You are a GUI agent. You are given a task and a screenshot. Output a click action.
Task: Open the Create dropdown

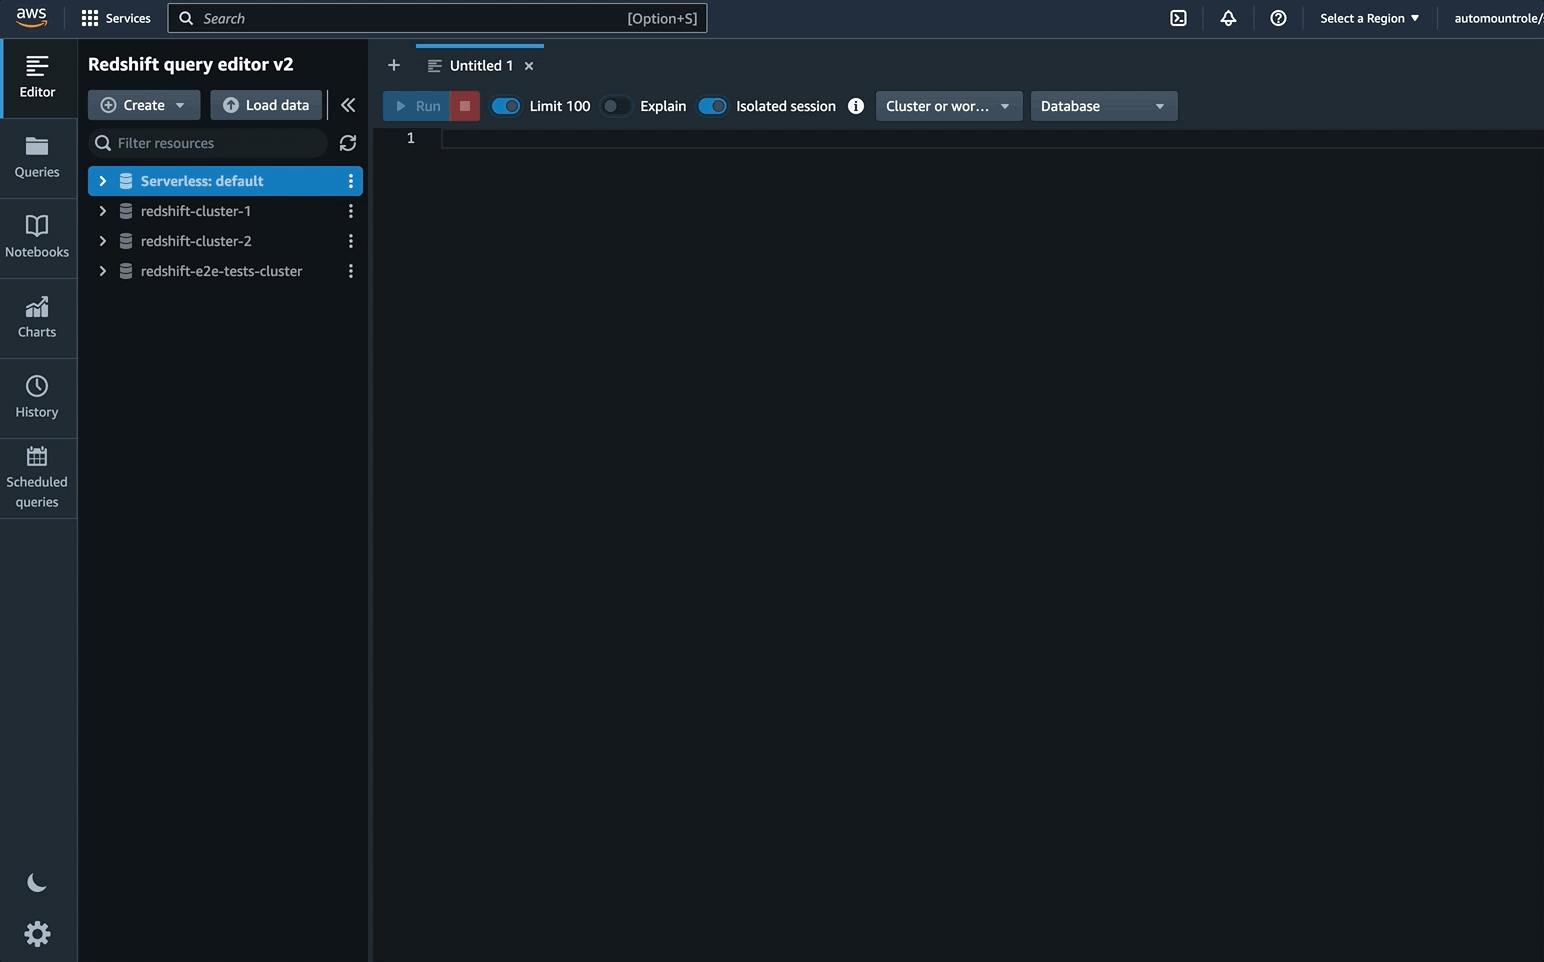144,105
